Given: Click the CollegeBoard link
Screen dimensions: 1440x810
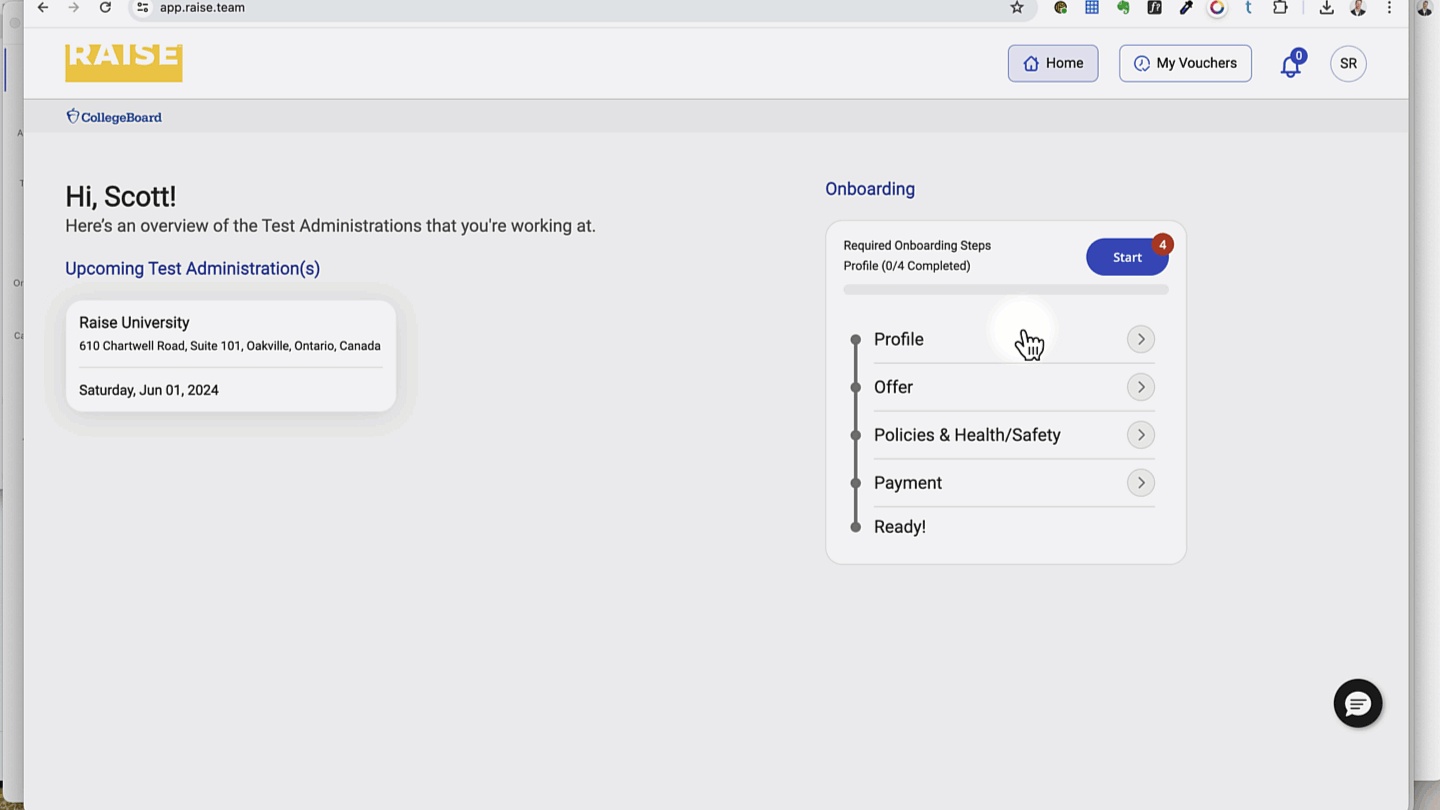Looking at the screenshot, I should point(114,117).
